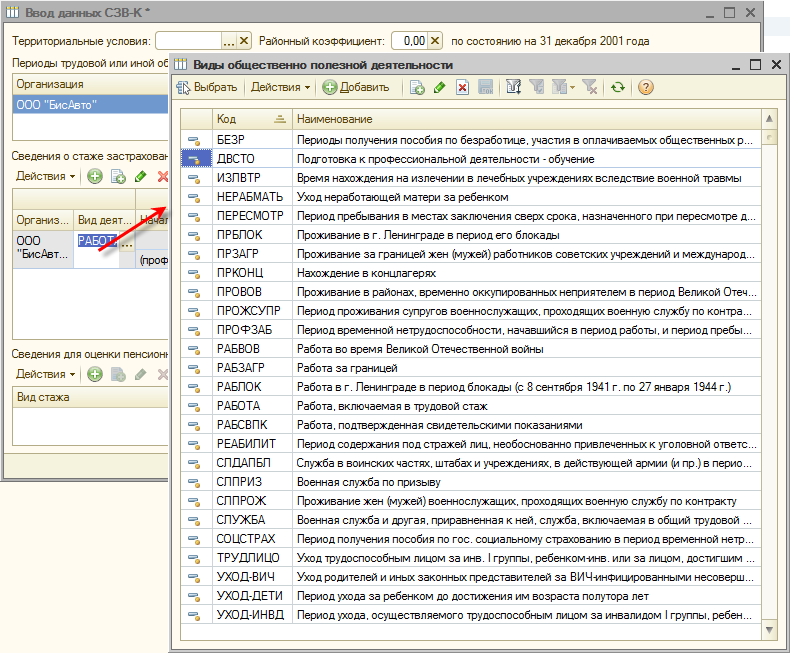
Task: Click ellipsis button next to Территориальные условия
Action: [229, 41]
